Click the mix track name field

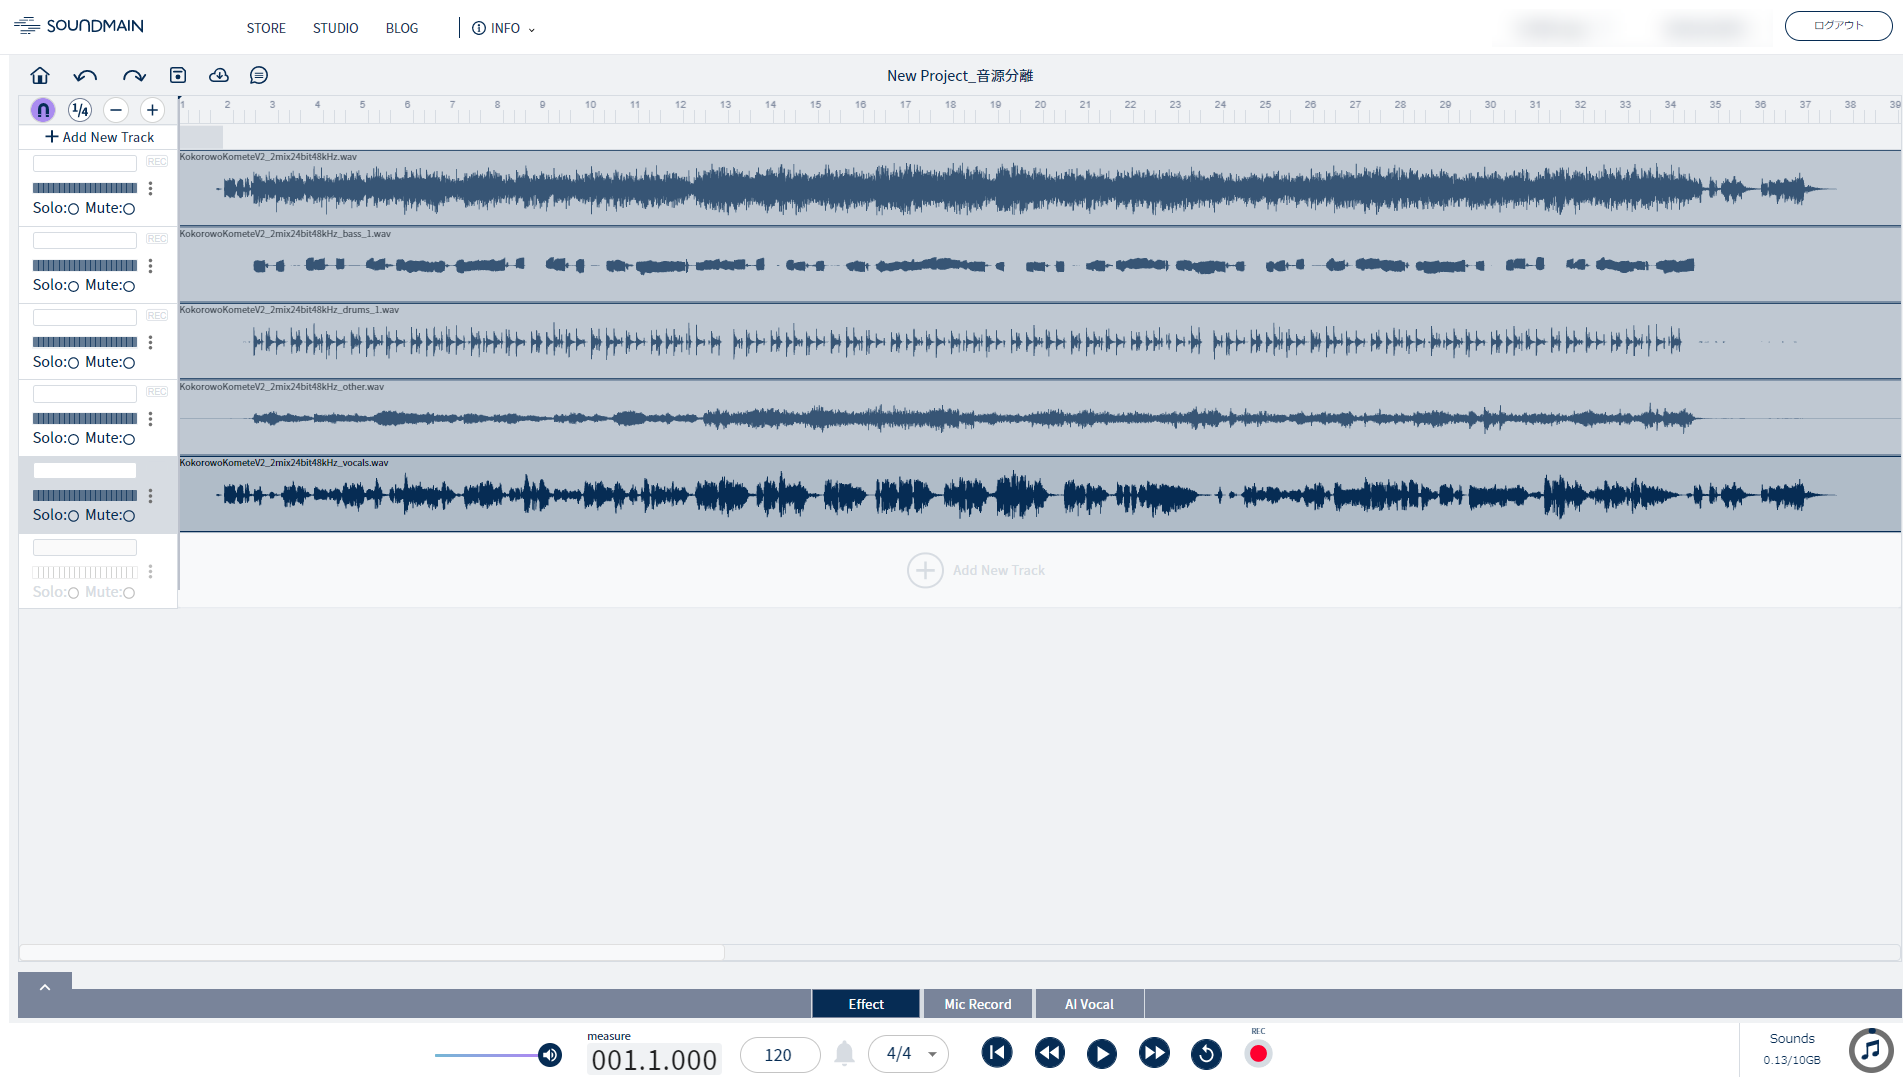85,163
